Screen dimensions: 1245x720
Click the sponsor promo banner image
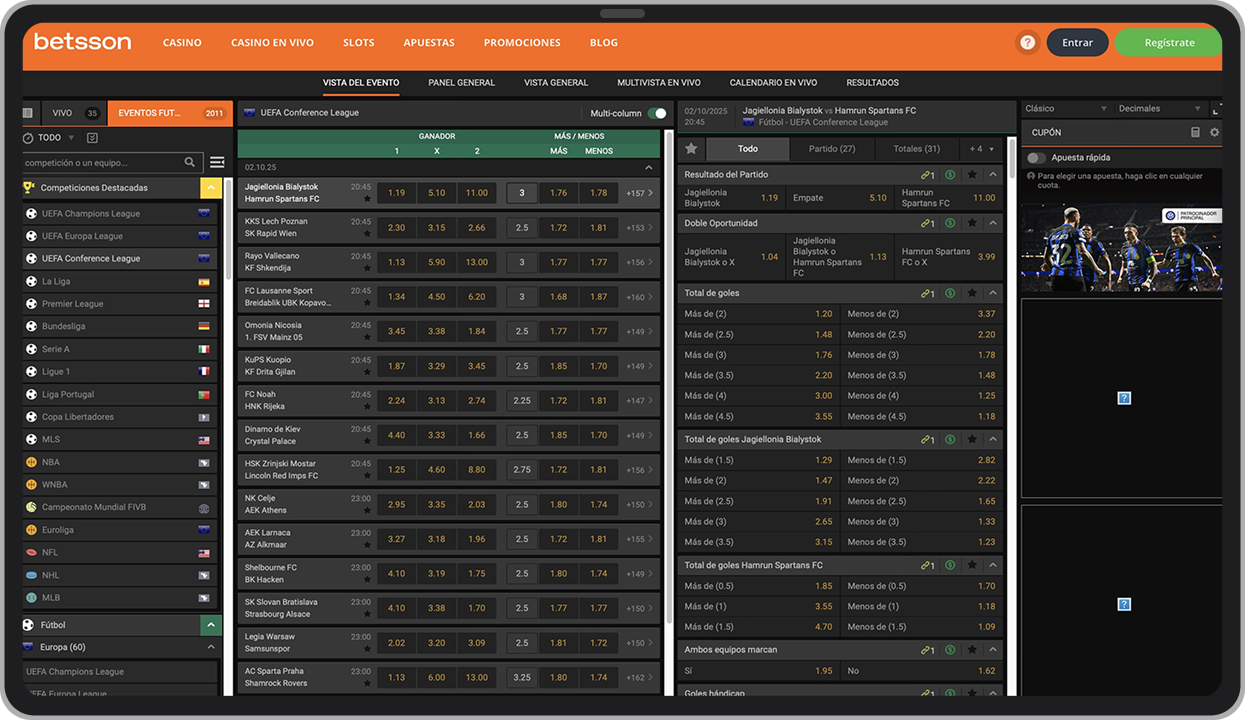(1121, 247)
